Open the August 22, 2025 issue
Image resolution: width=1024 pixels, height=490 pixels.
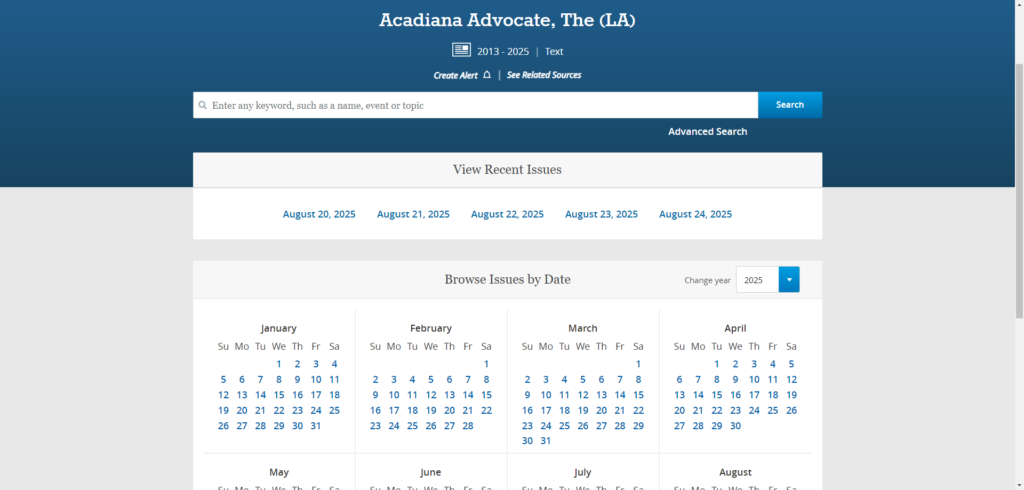coord(507,214)
